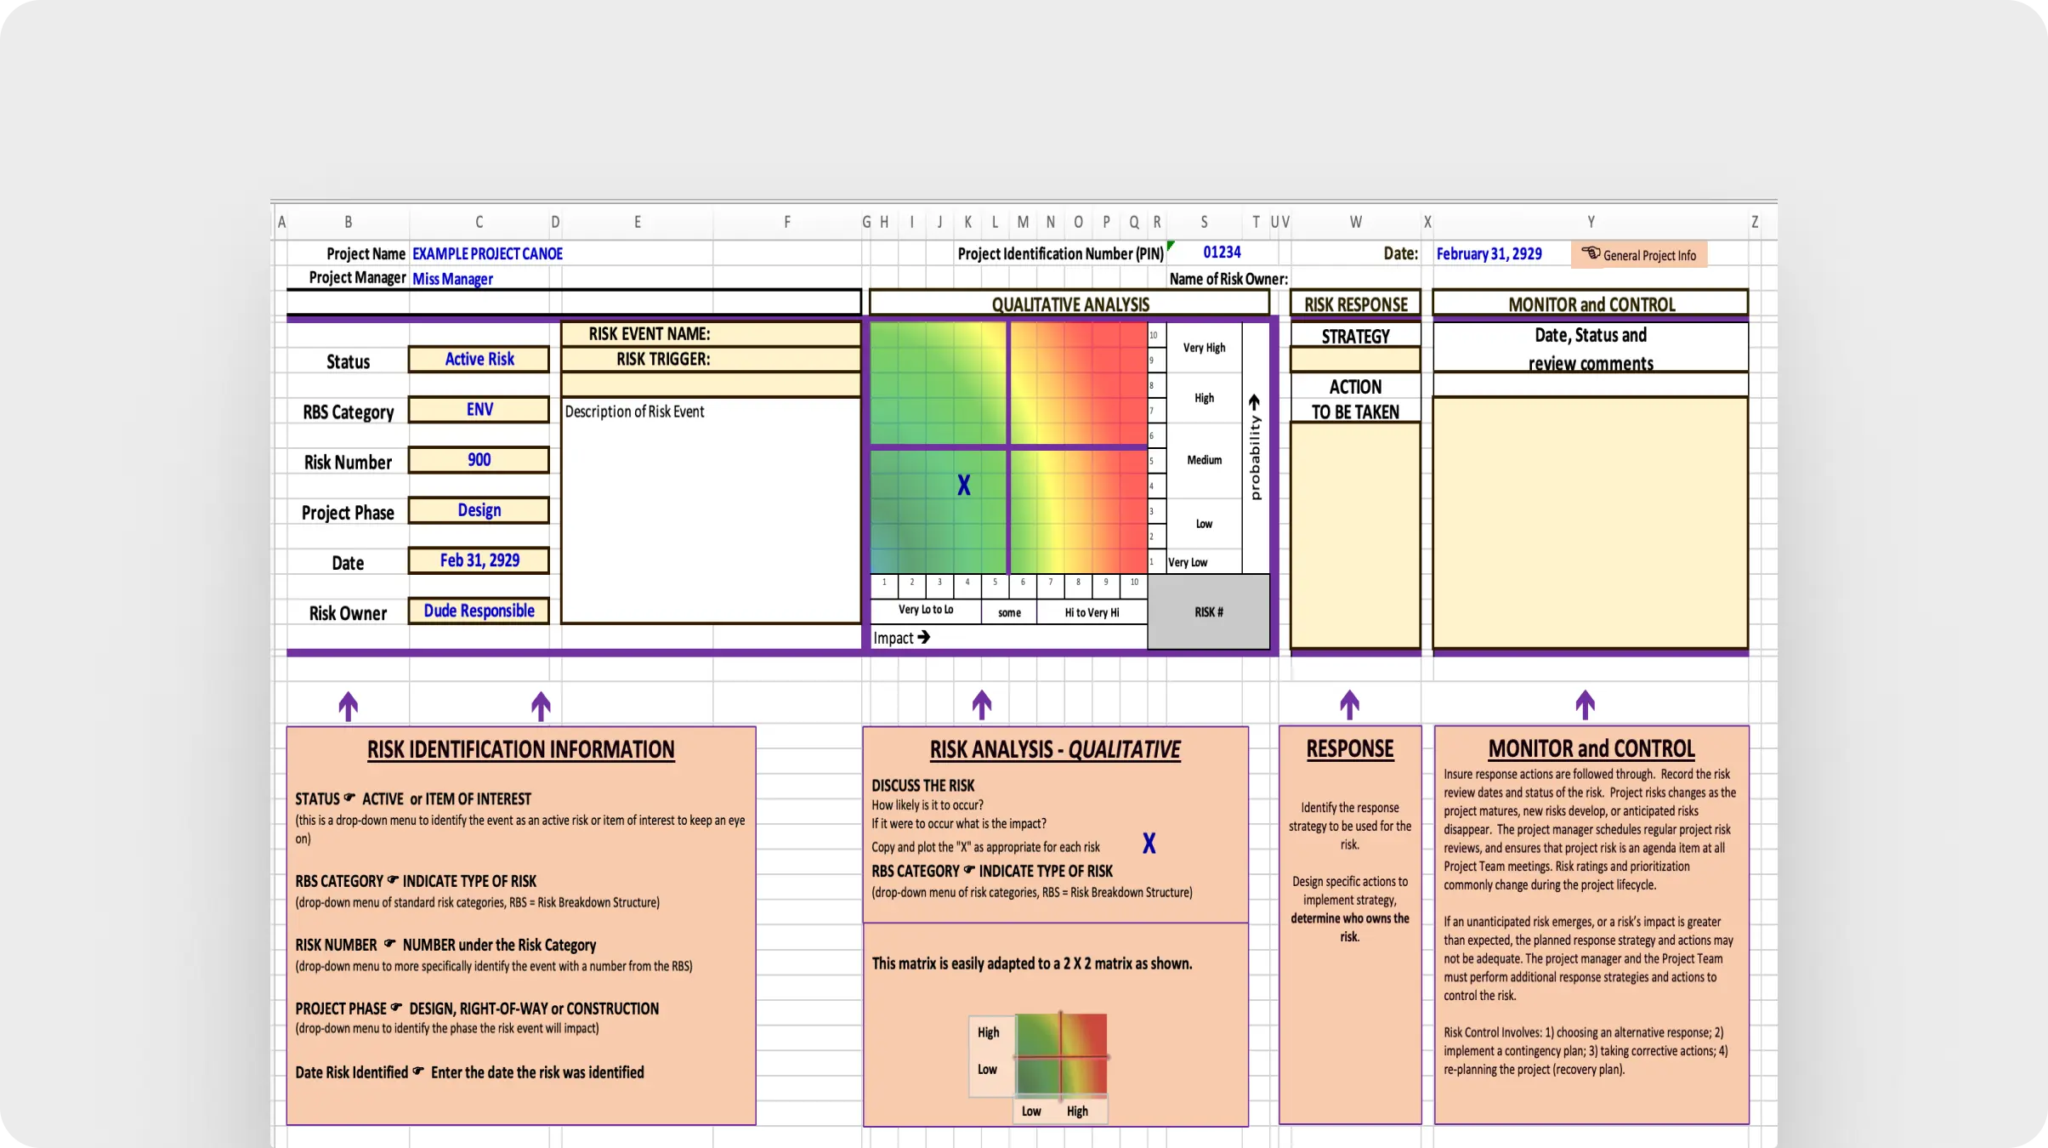Click the underlined RESPONSE heading
The width and height of the screenshot is (2048, 1148).
1350,749
